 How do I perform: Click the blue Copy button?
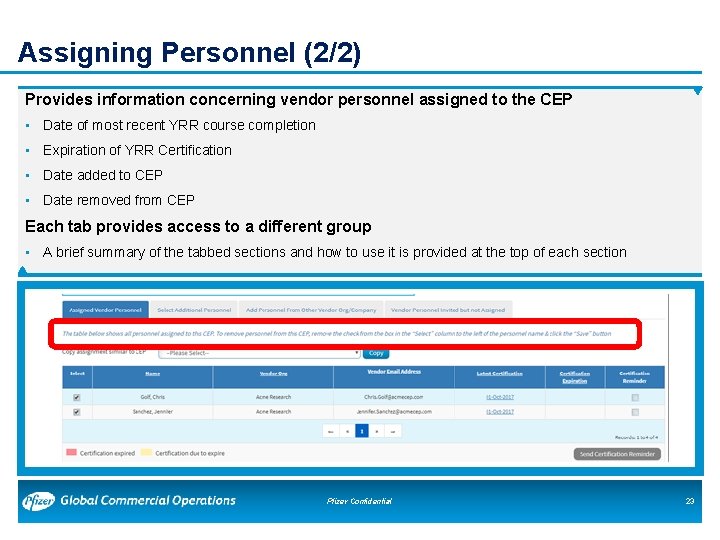click(376, 353)
